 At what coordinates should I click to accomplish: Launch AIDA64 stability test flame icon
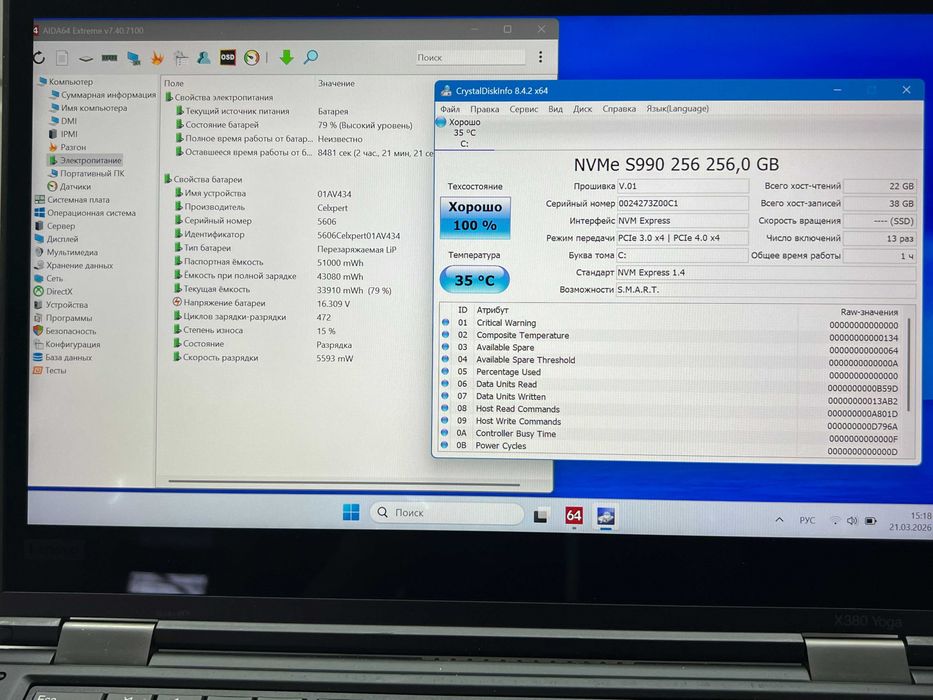(x=157, y=58)
